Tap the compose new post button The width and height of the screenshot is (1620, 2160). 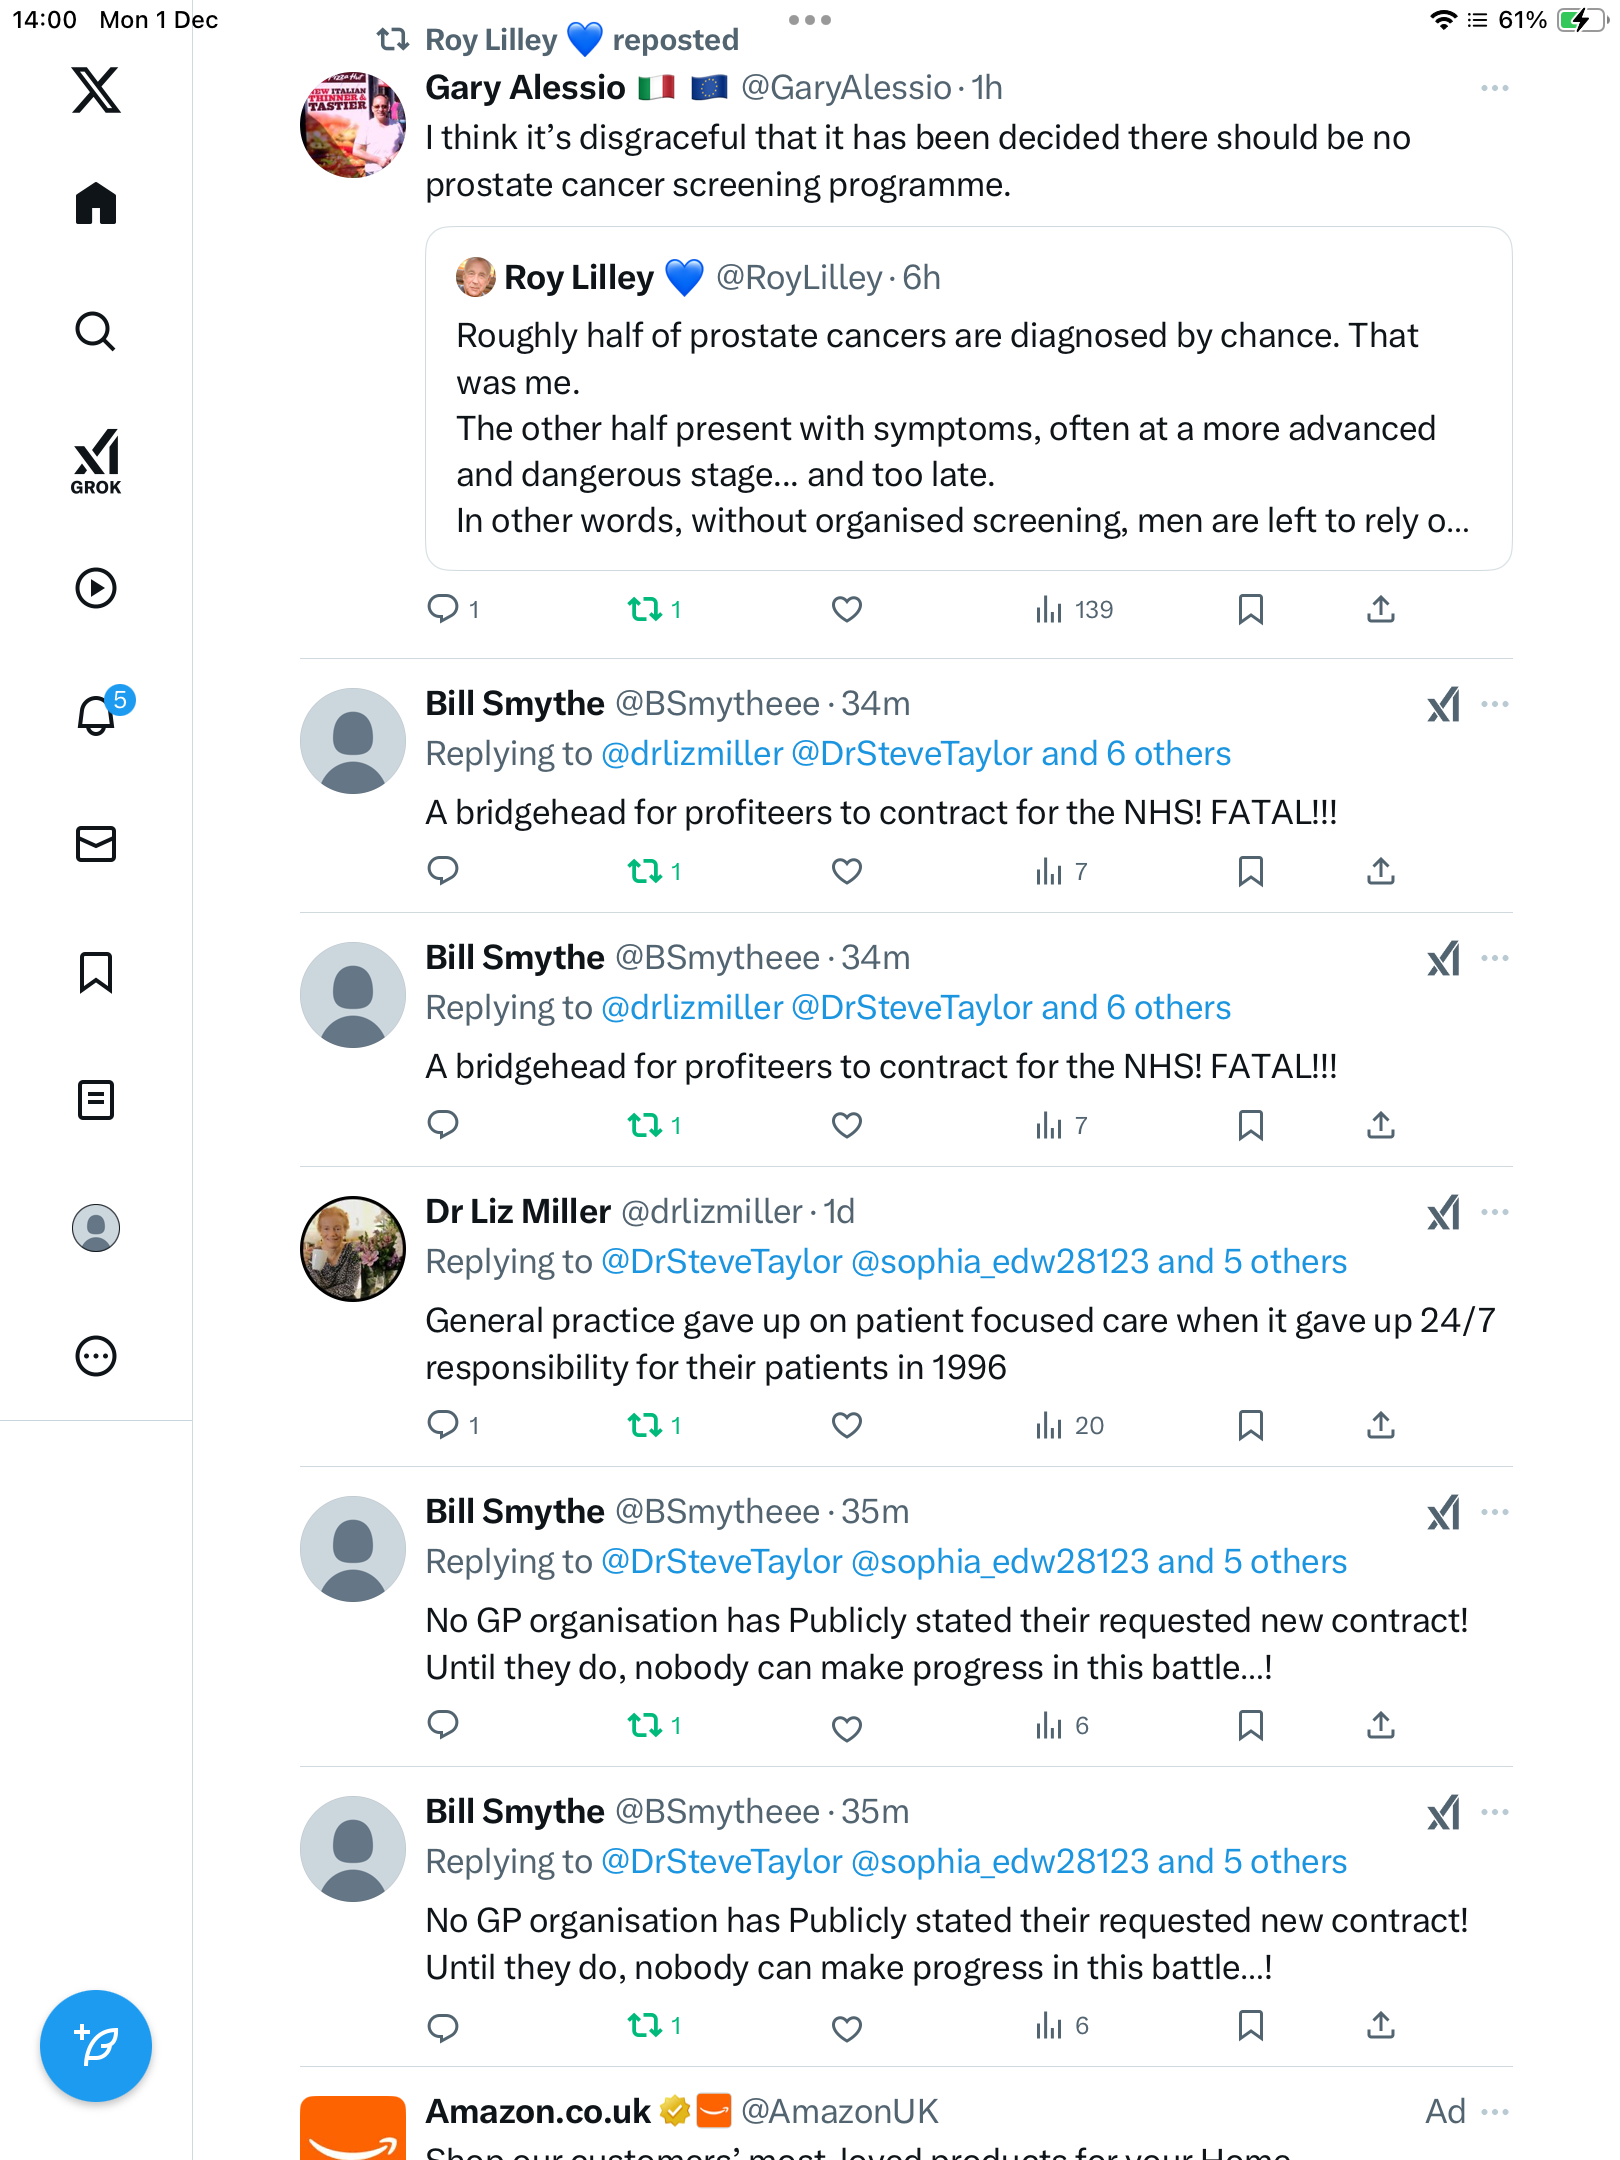click(96, 2045)
